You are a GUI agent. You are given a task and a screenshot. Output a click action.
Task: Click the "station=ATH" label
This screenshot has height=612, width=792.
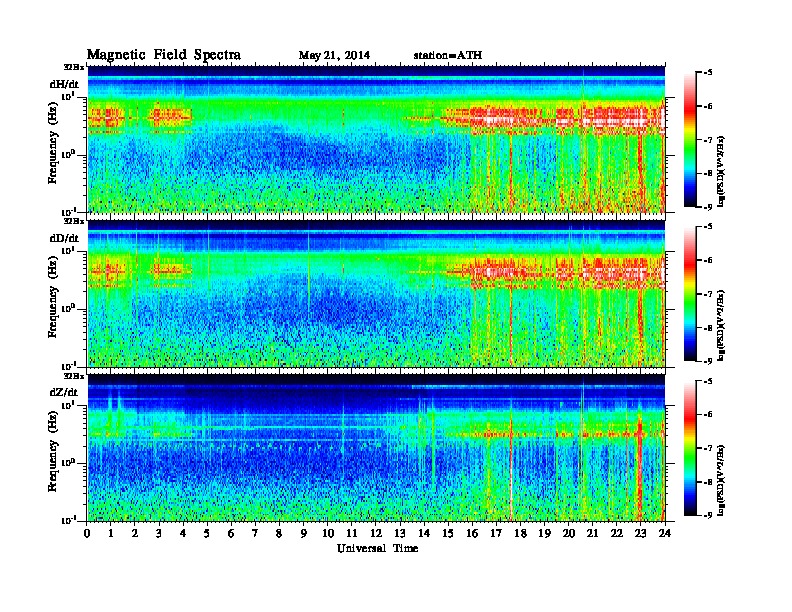pyautogui.click(x=448, y=55)
